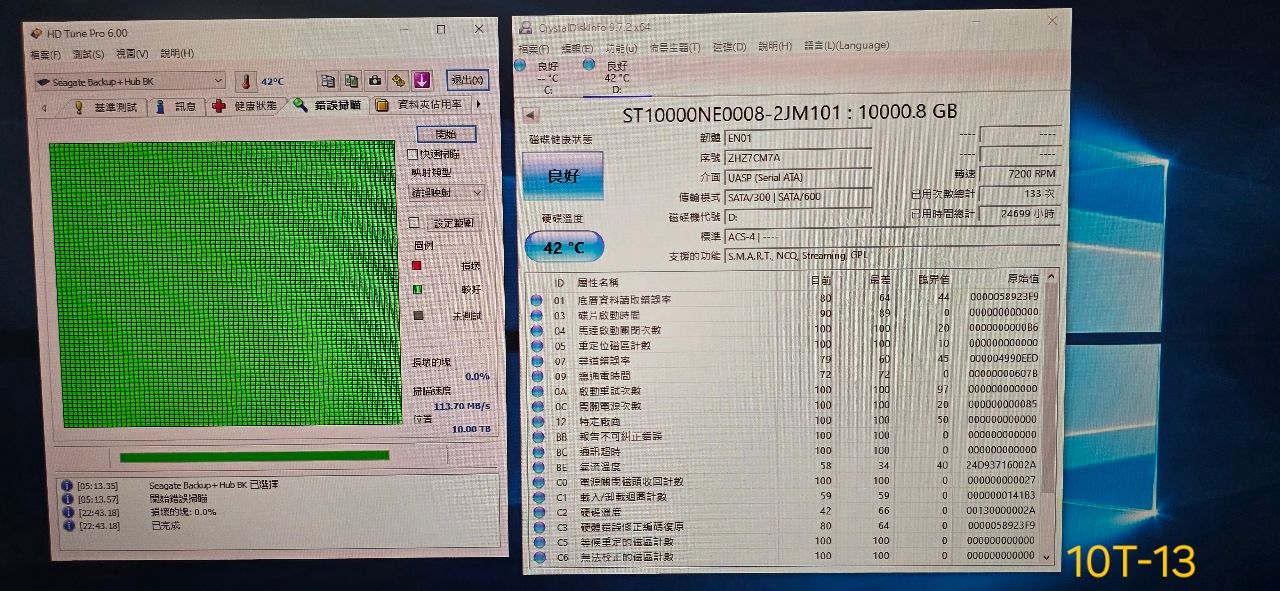Click the purple down-arrow icon in HD Tune
The height and width of the screenshot is (591, 1280).
[421, 81]
